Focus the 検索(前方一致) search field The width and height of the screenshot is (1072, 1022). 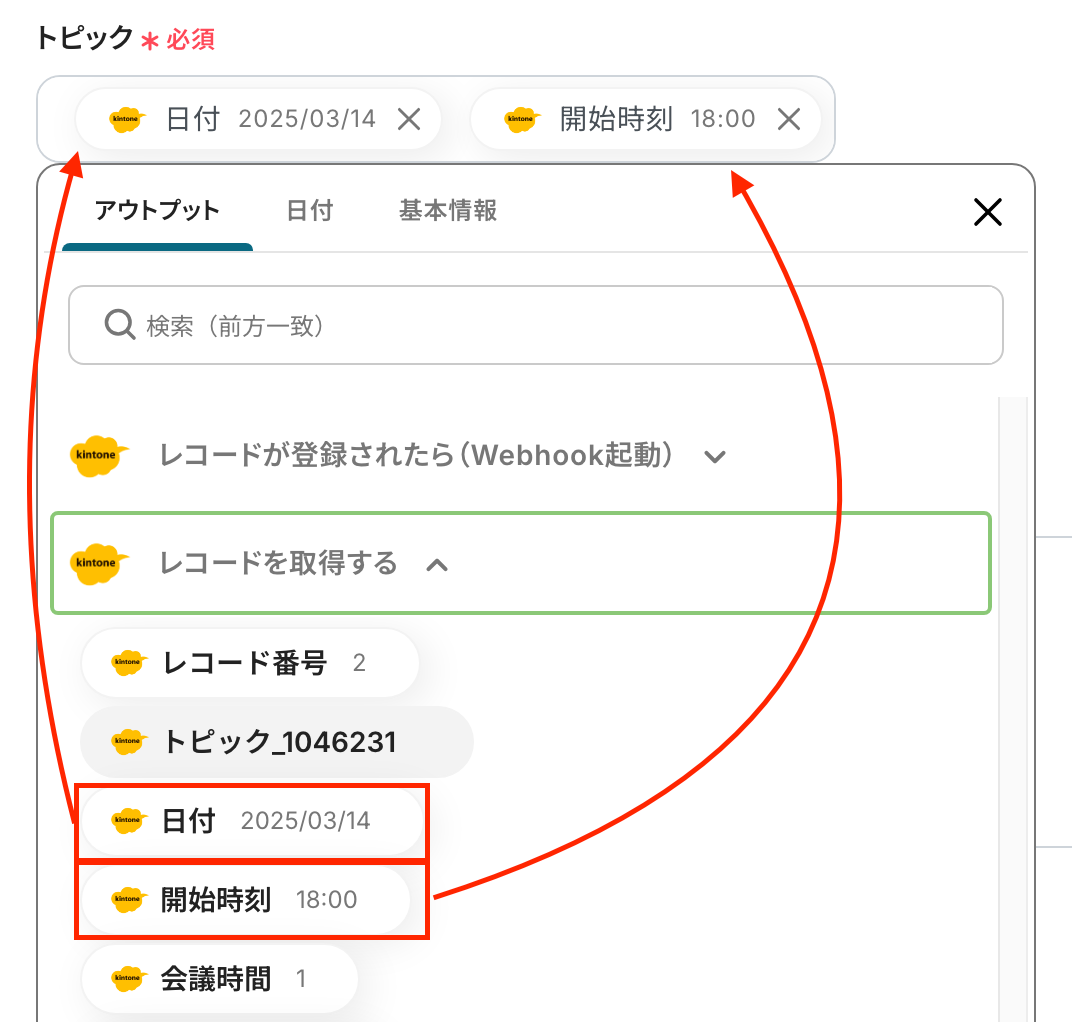[536, 325]
